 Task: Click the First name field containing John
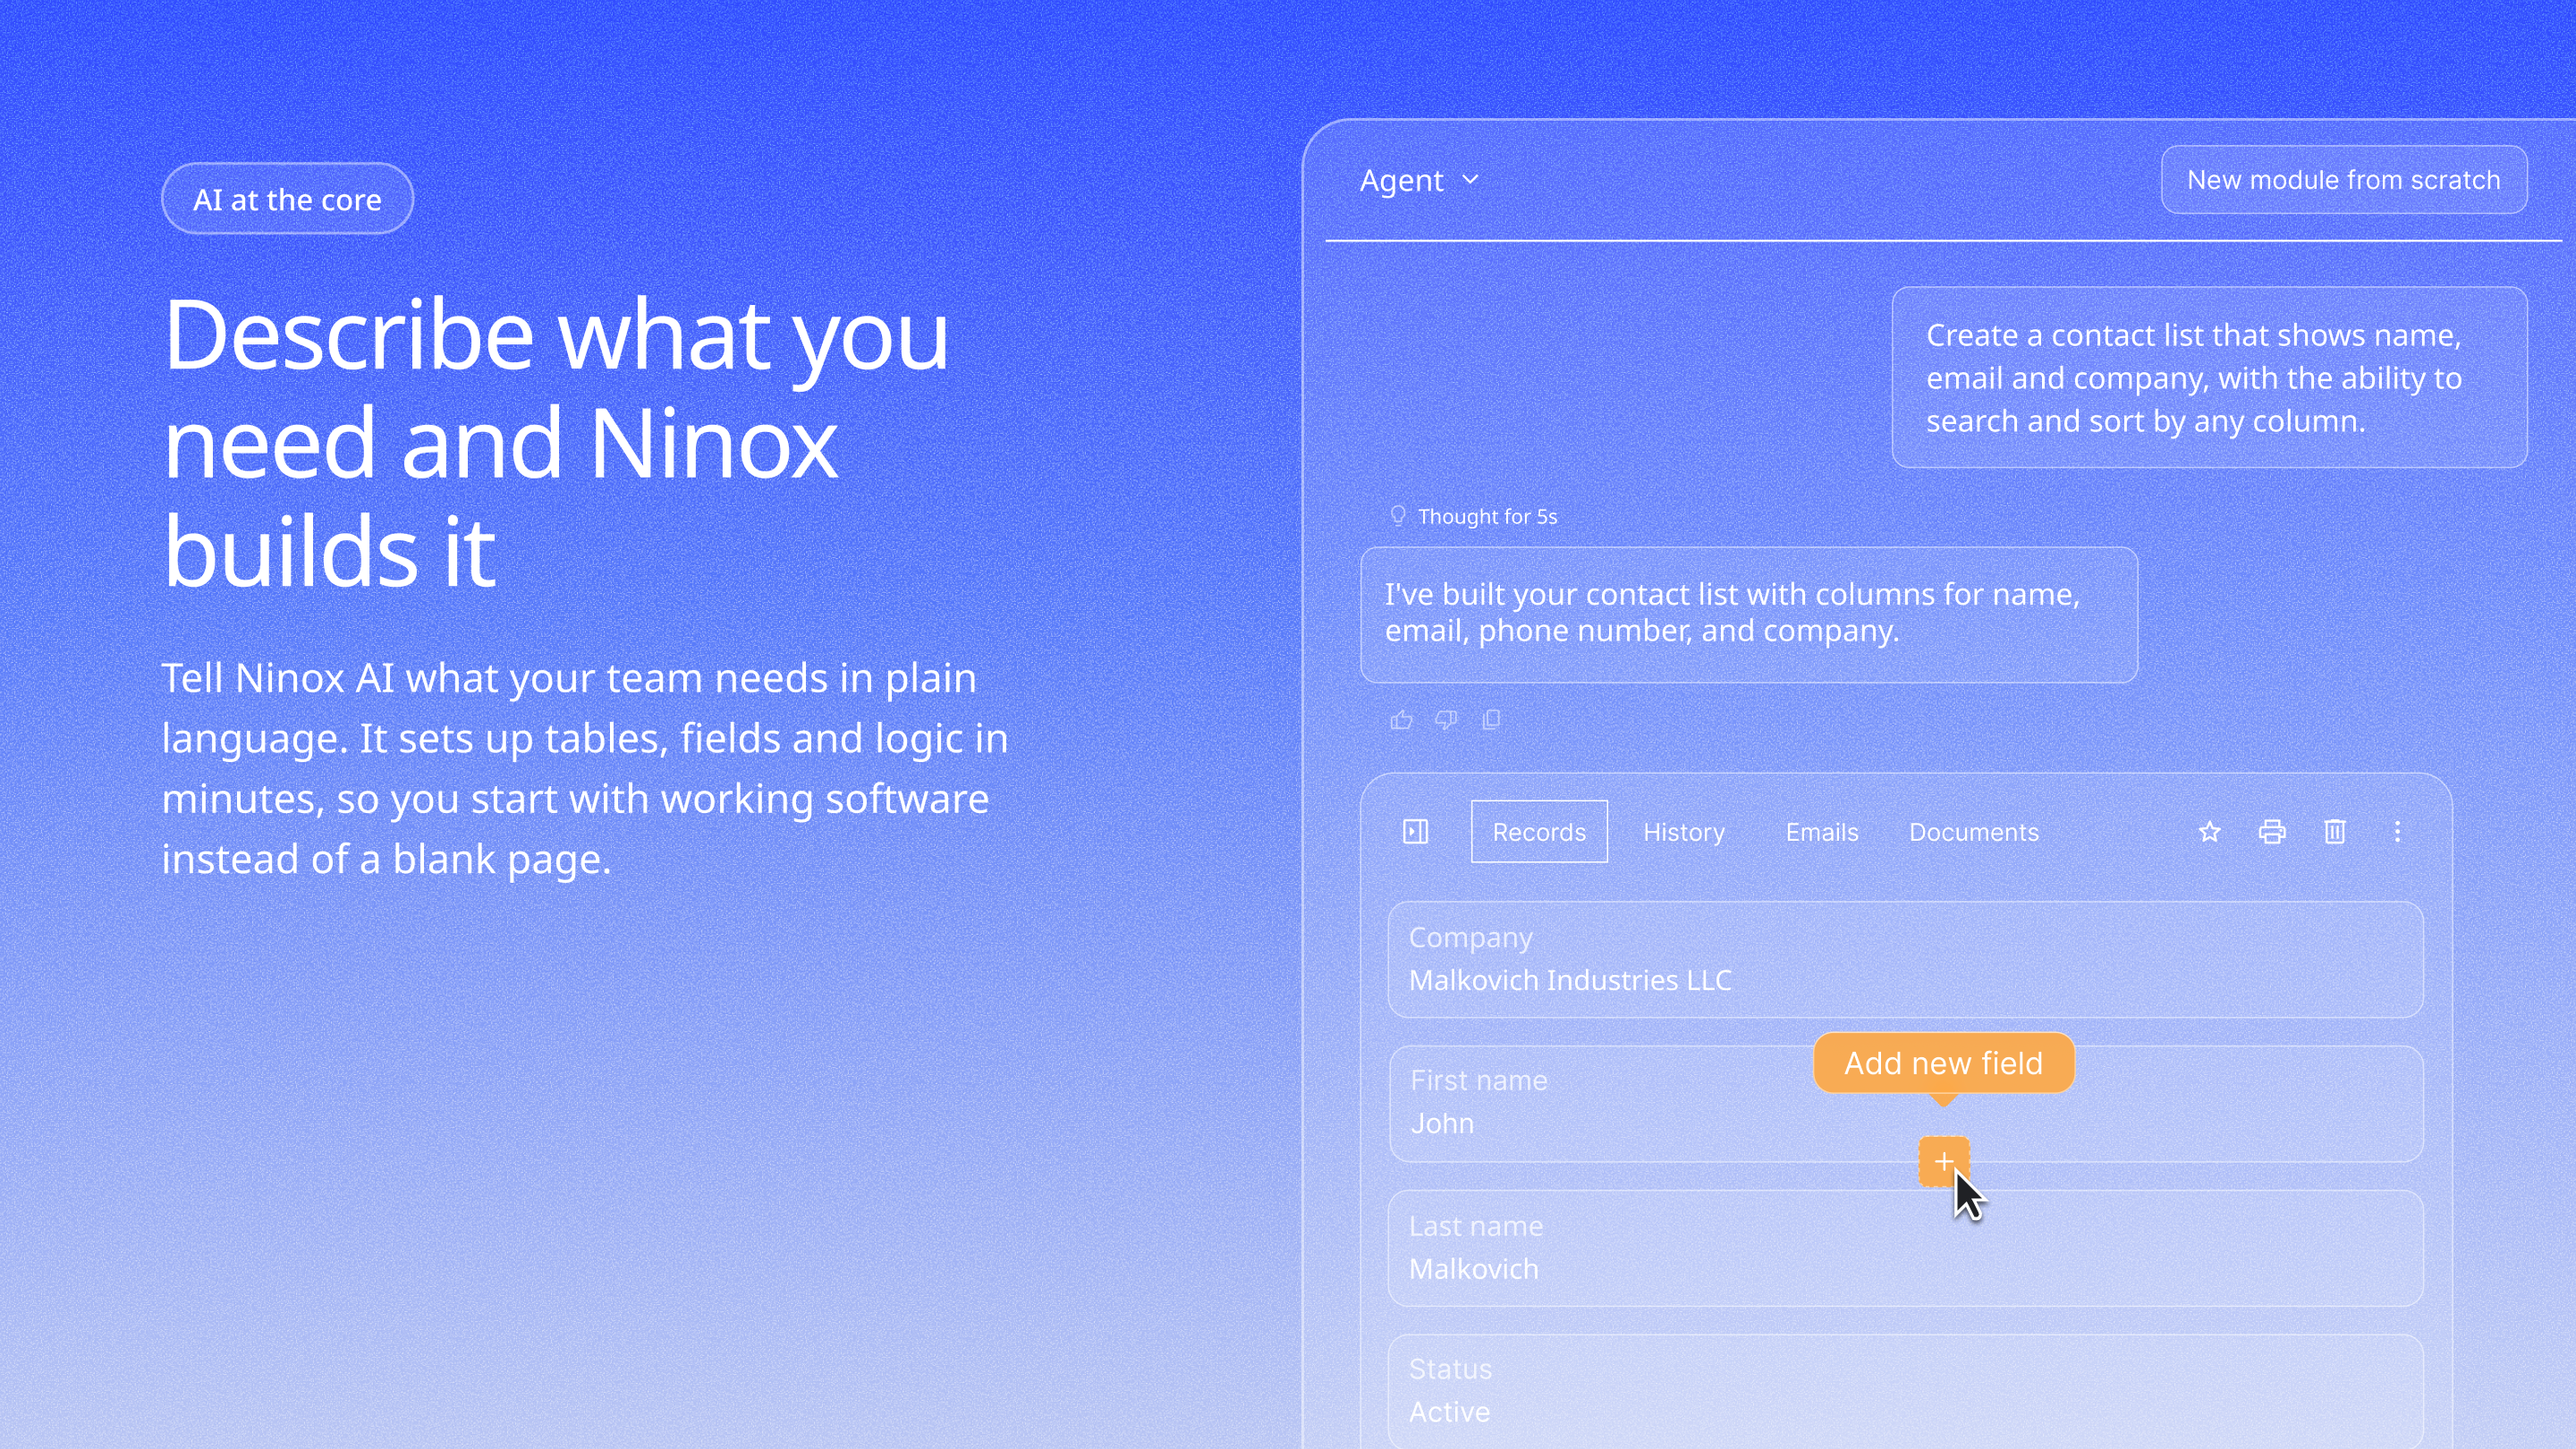point(1905,1103)
